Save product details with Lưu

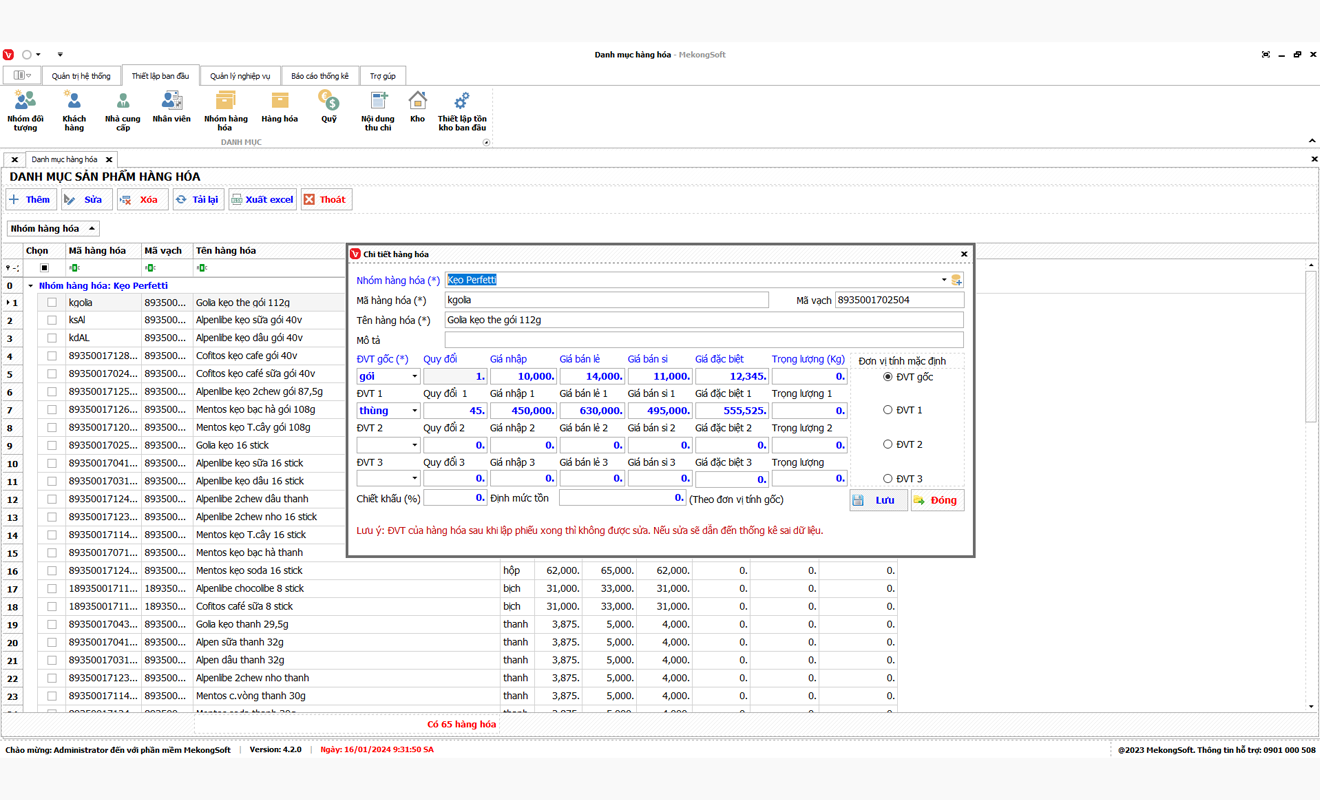[878, 500]
